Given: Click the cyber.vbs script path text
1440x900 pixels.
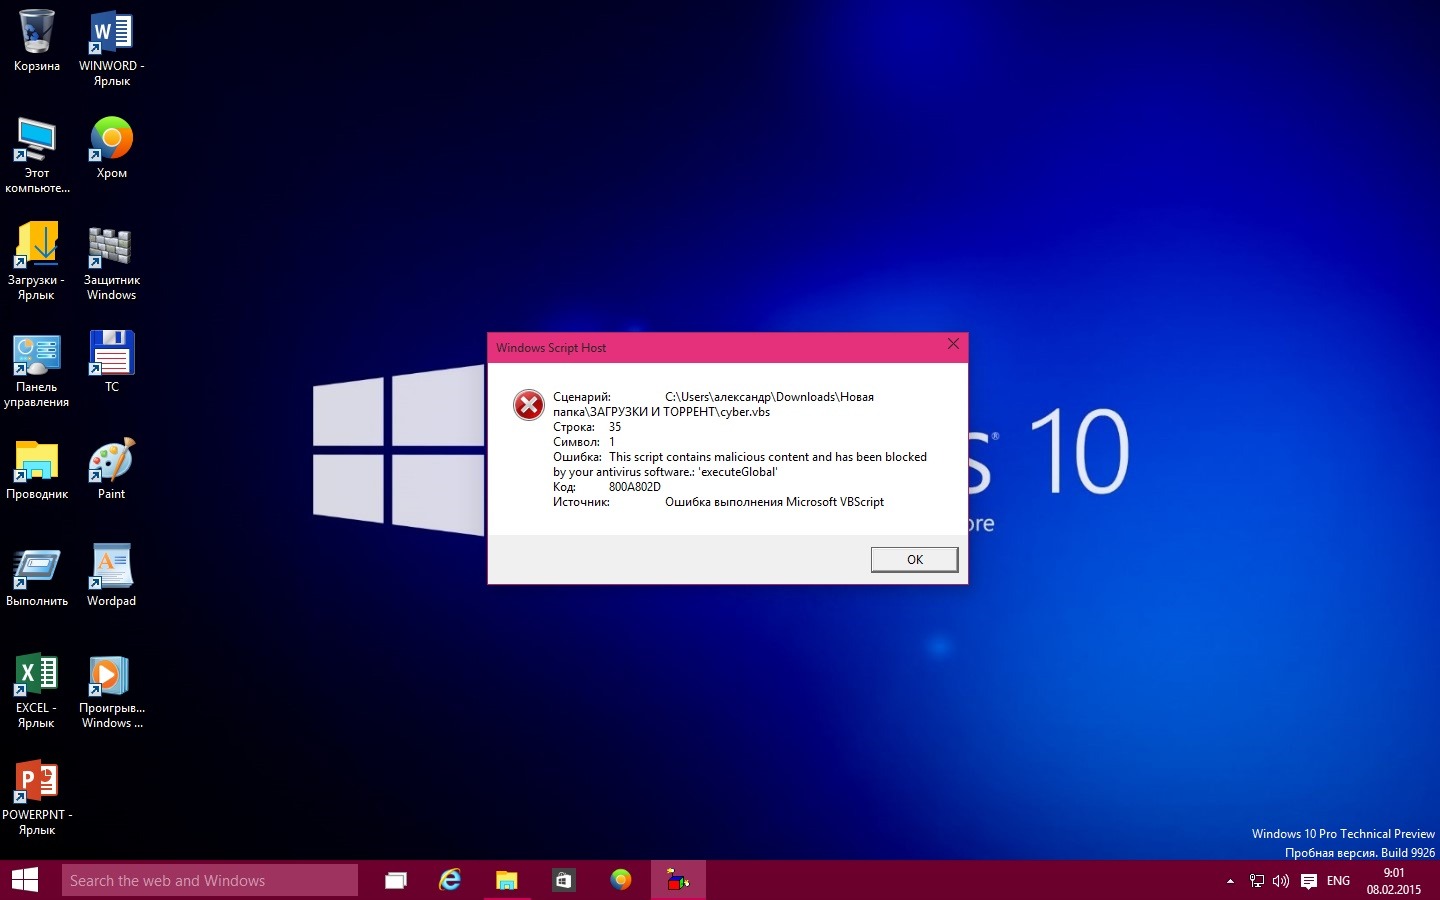Looking at the screenshot, I should (714, 404).
